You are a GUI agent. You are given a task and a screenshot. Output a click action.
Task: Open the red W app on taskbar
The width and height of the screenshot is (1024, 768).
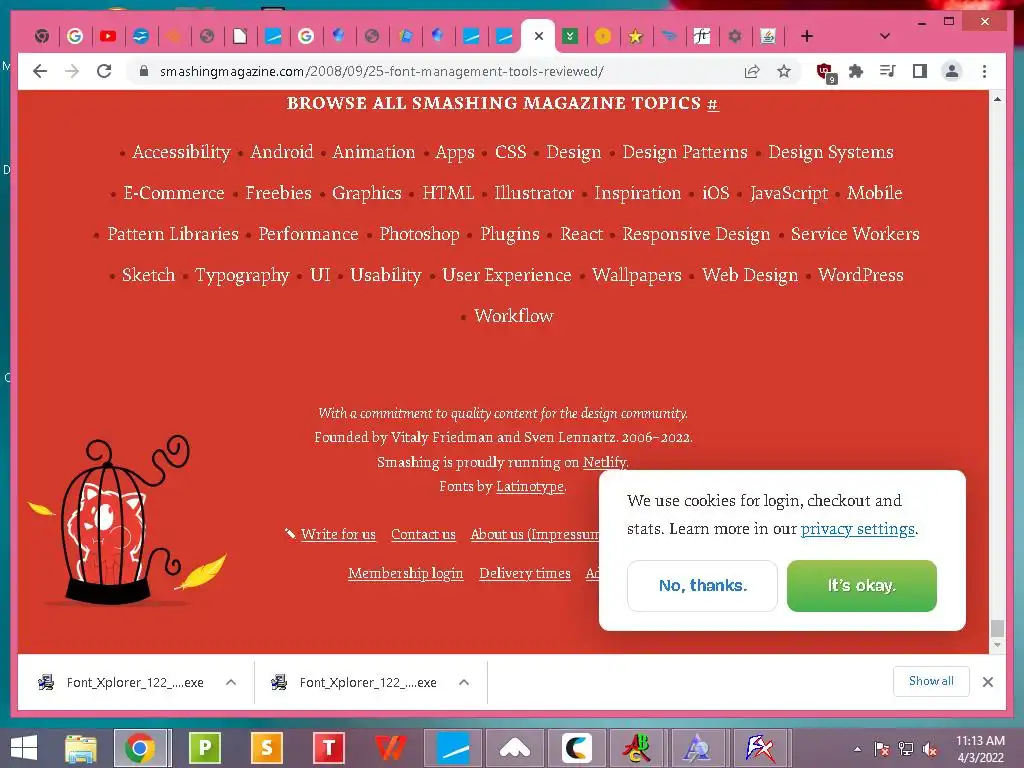pos(391,748)
